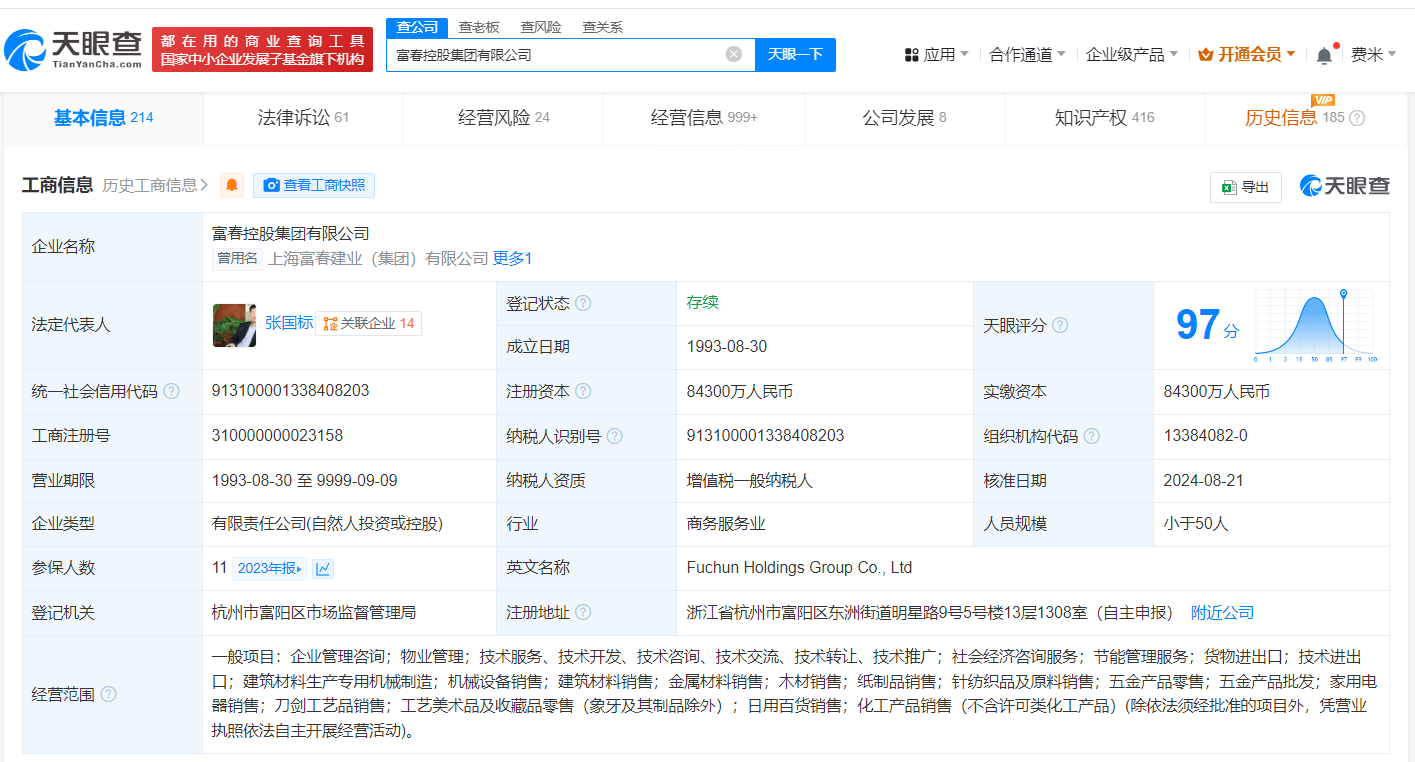Screen dimensions: 1415x762
Task: Click the 应用 grid icon
Action: pos(911,54)
